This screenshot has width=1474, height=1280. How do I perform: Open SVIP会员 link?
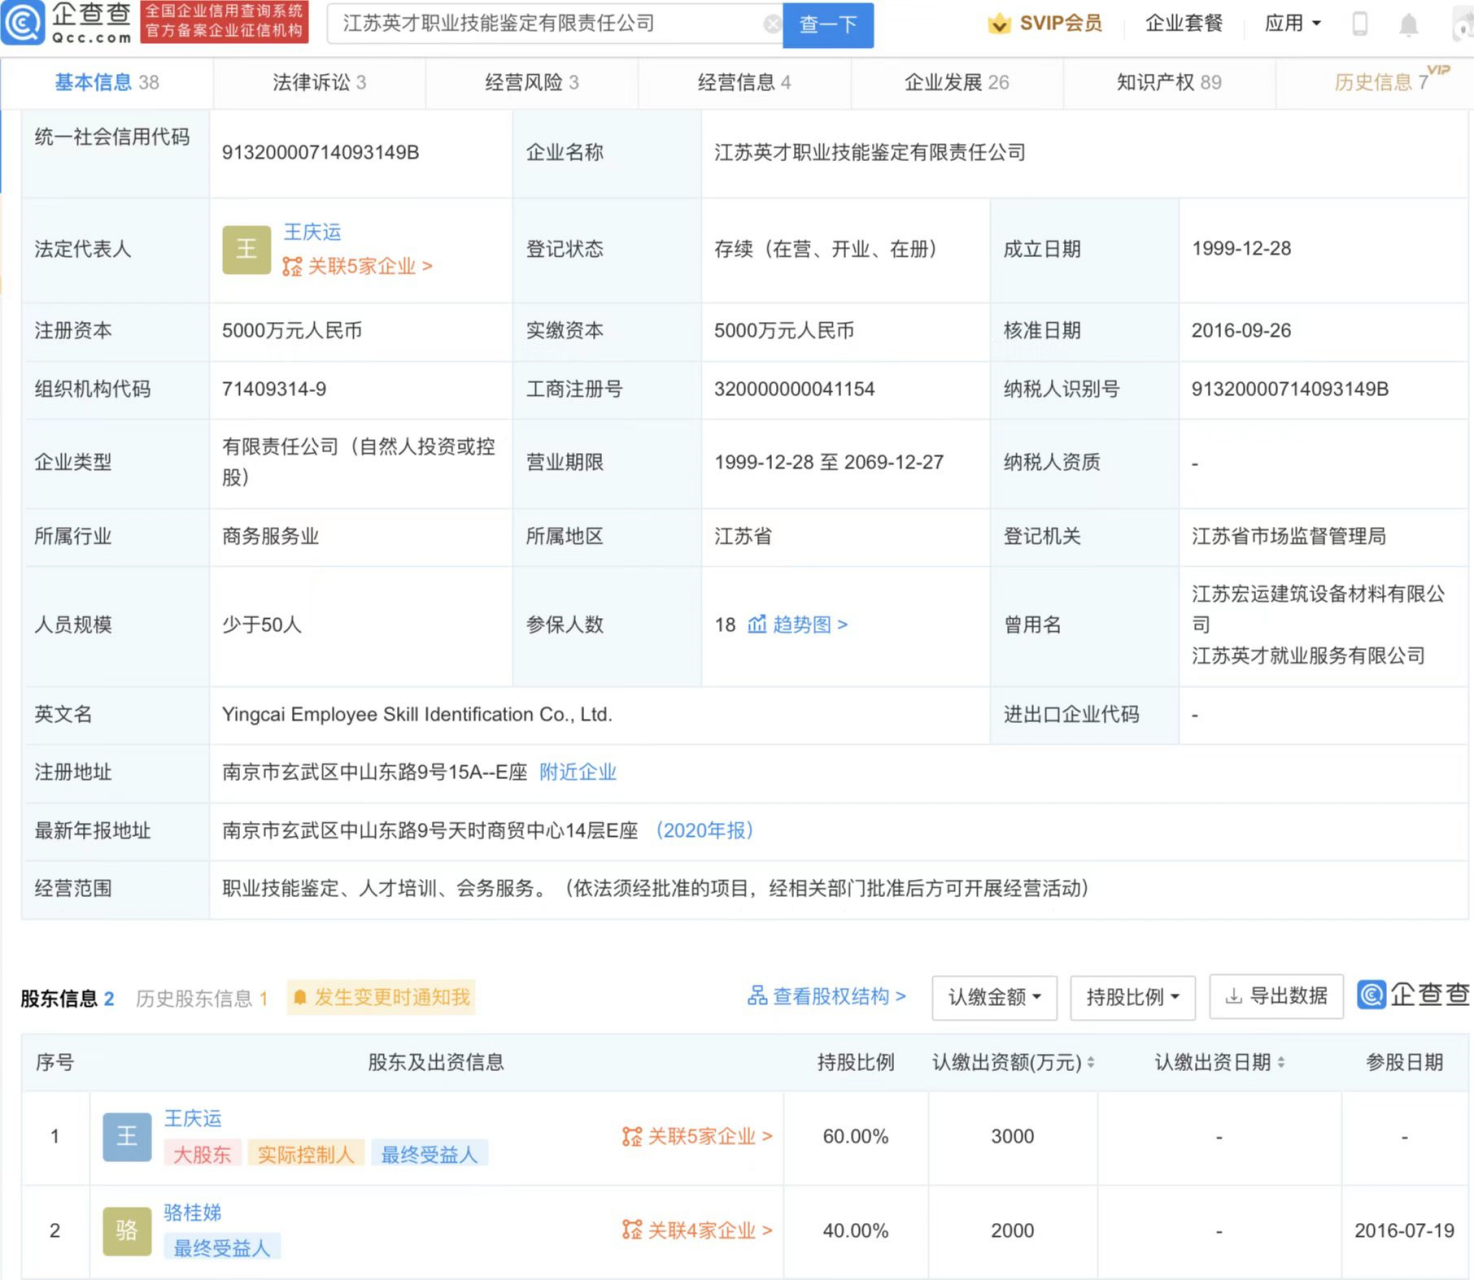[1060, 23]
